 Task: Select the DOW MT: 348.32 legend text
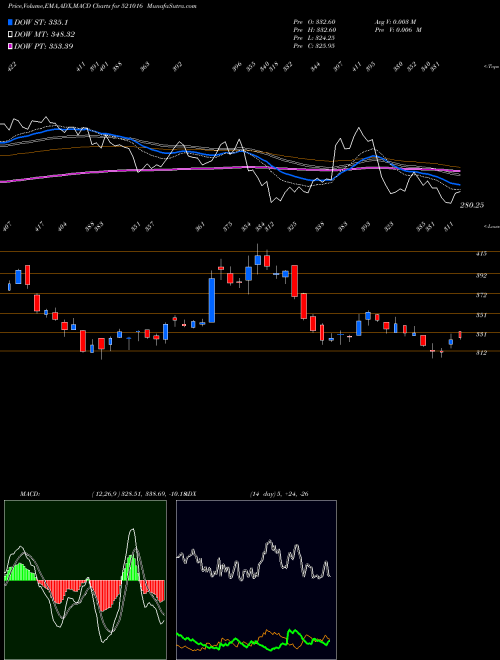(45, 34)
